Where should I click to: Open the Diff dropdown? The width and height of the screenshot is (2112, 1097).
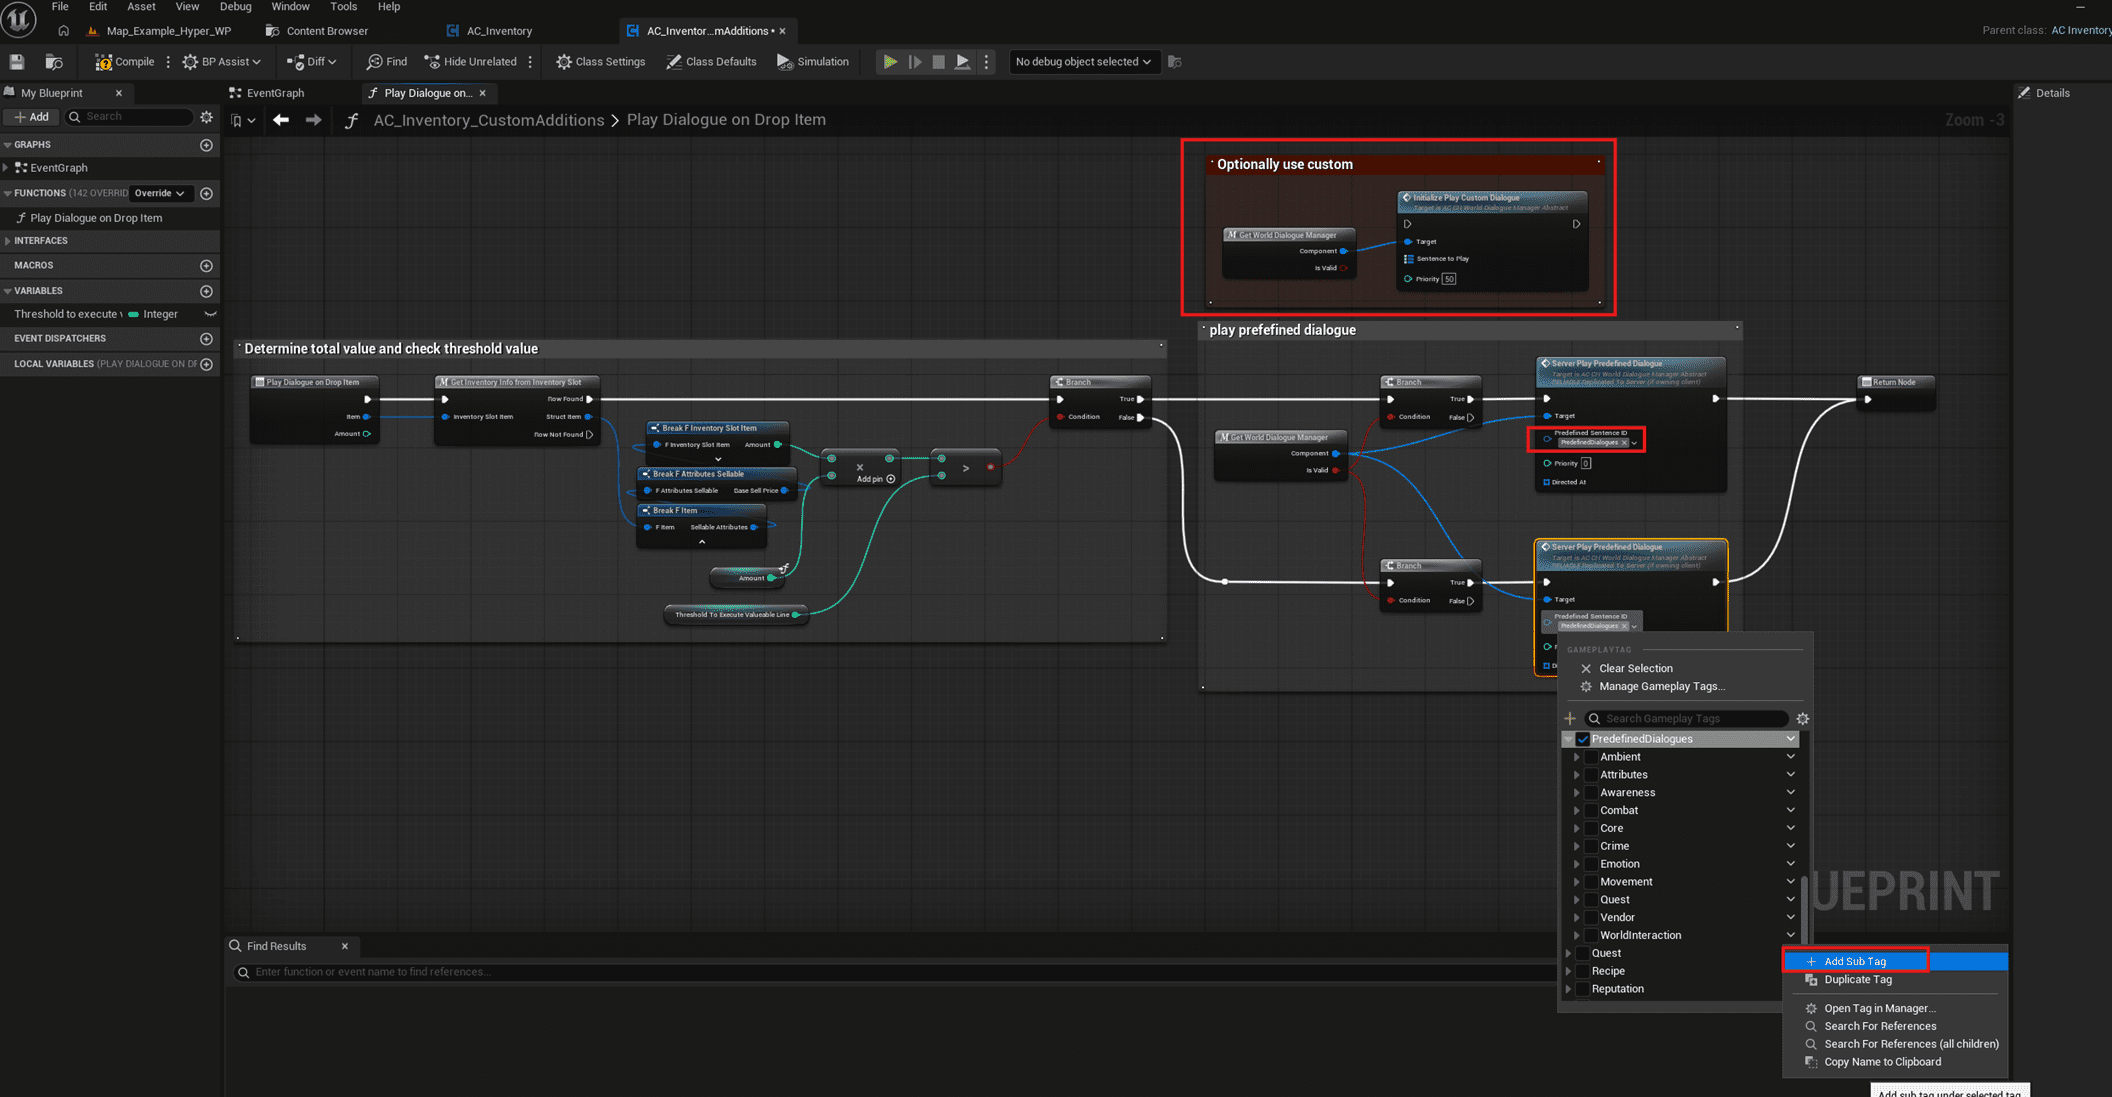[x=311, y=62]
